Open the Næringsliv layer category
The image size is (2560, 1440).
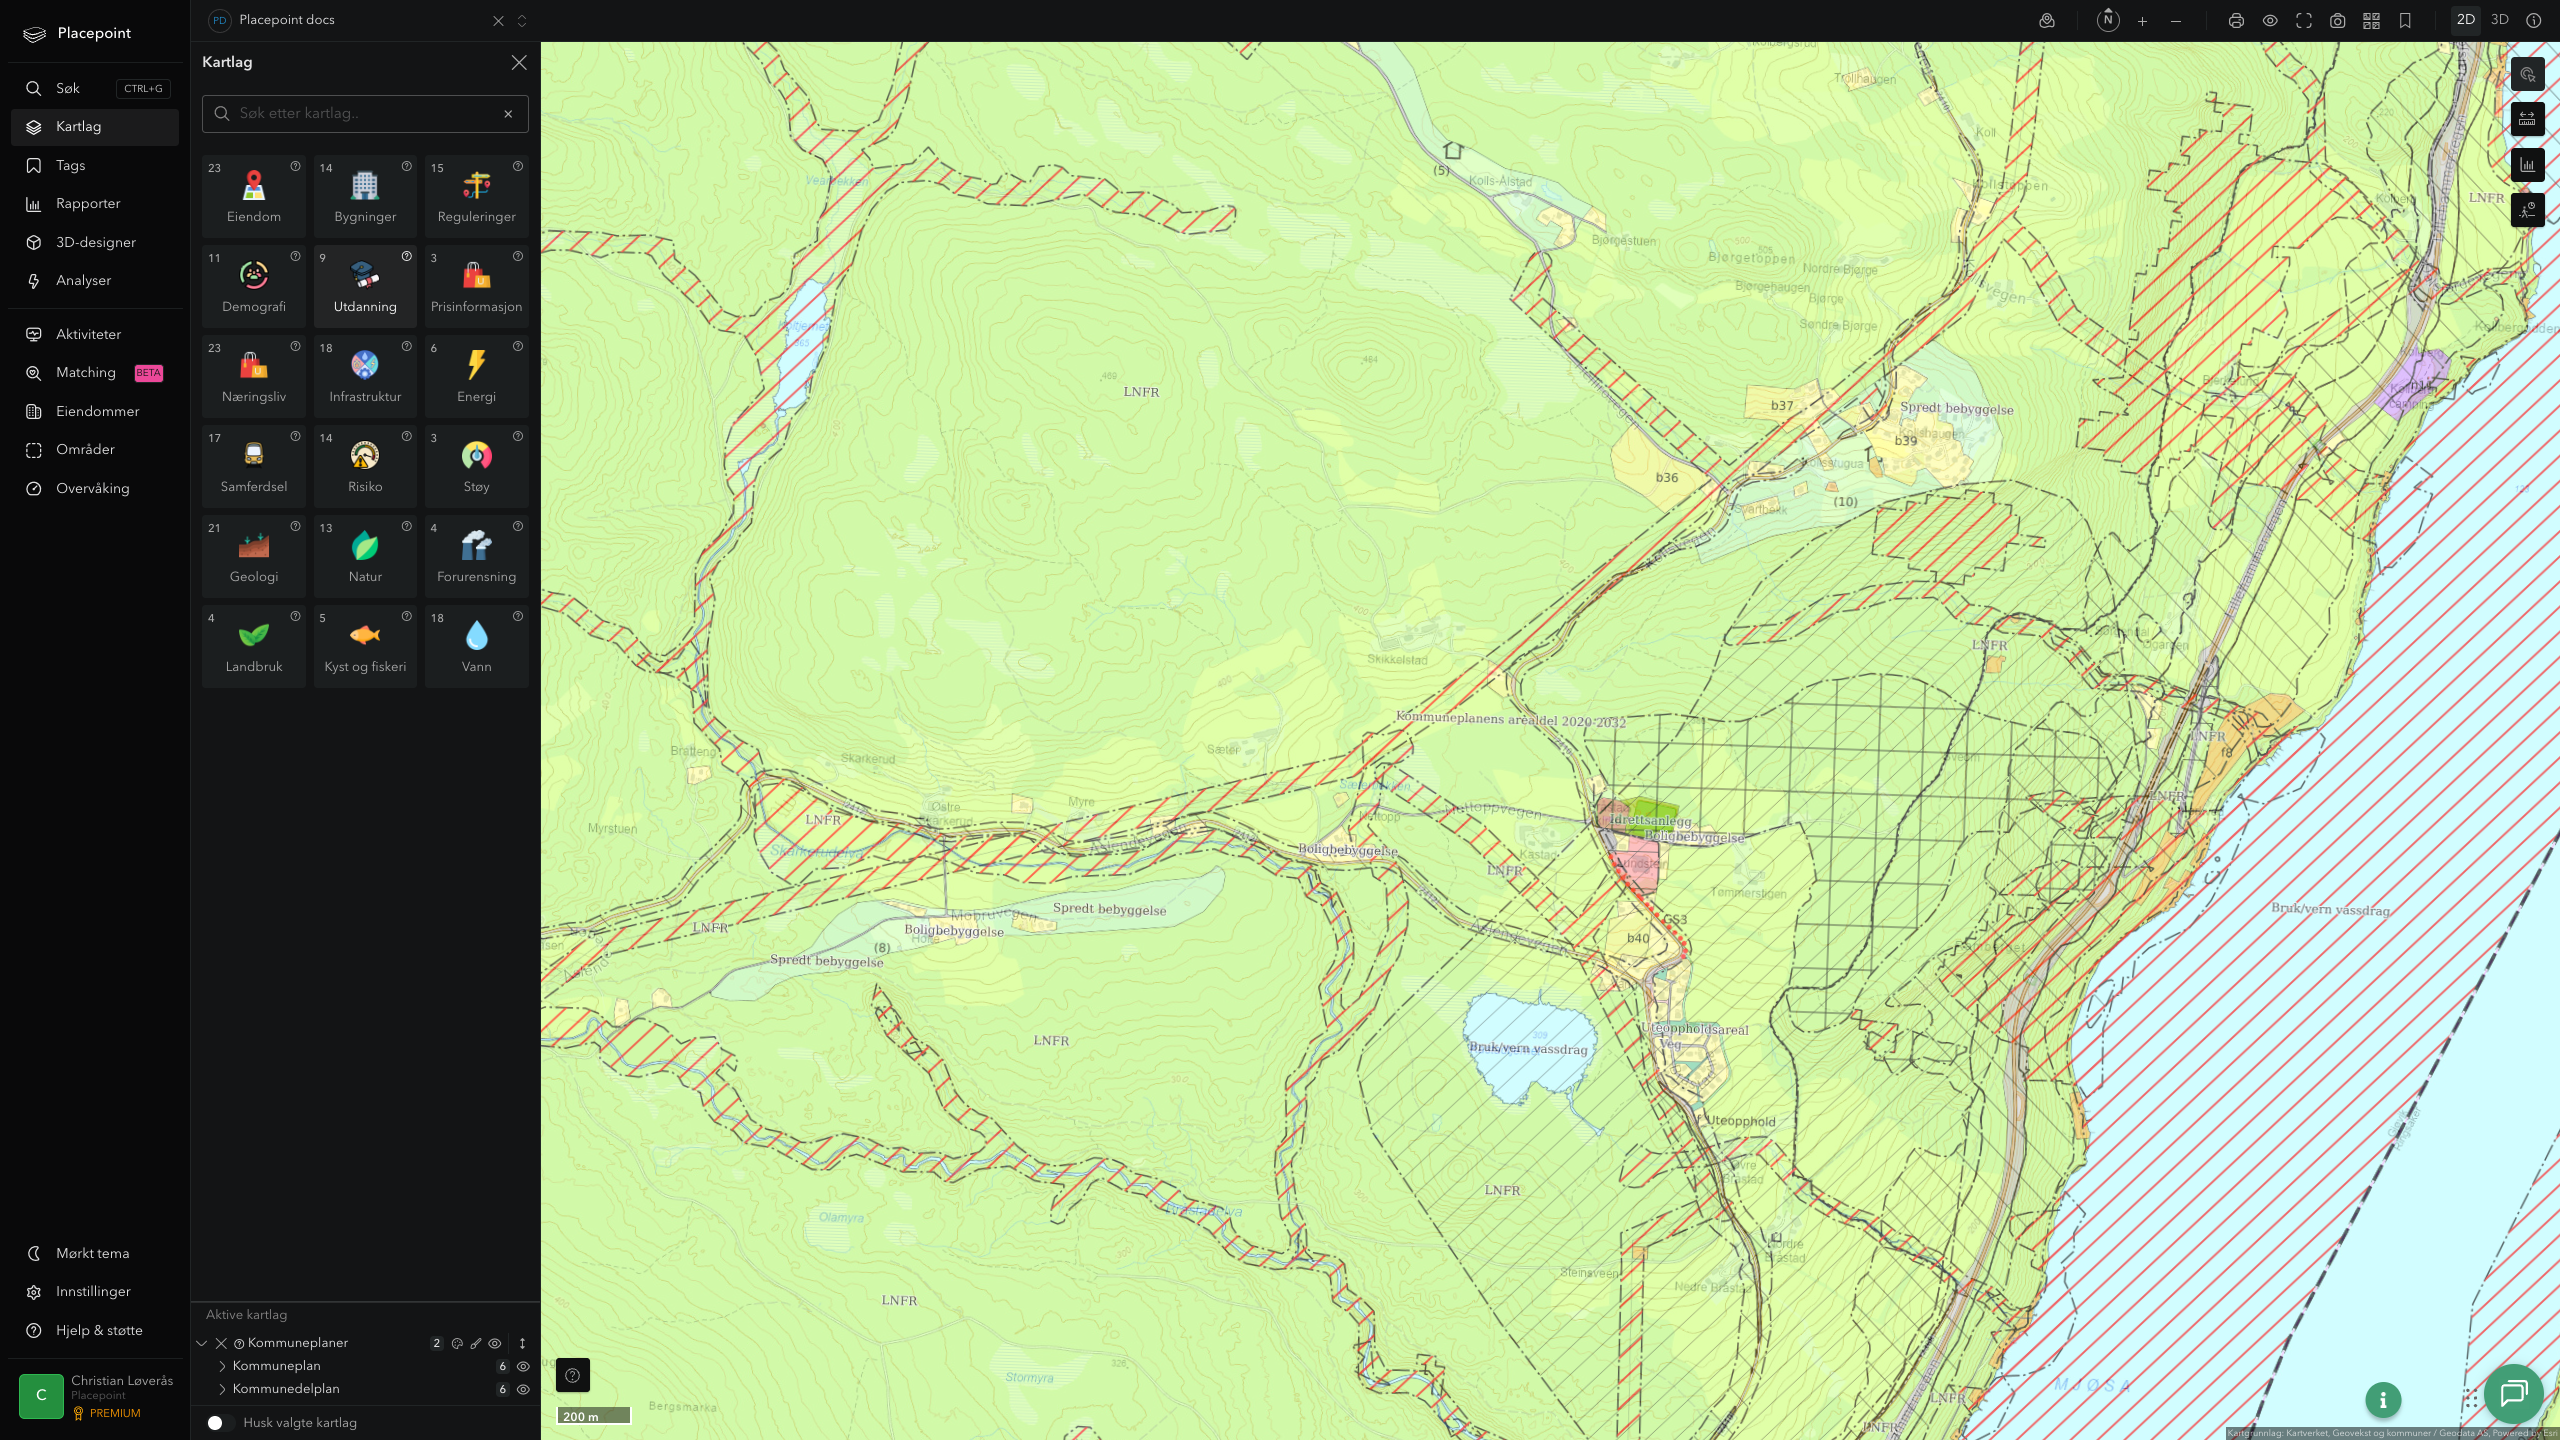coord(254,376)
